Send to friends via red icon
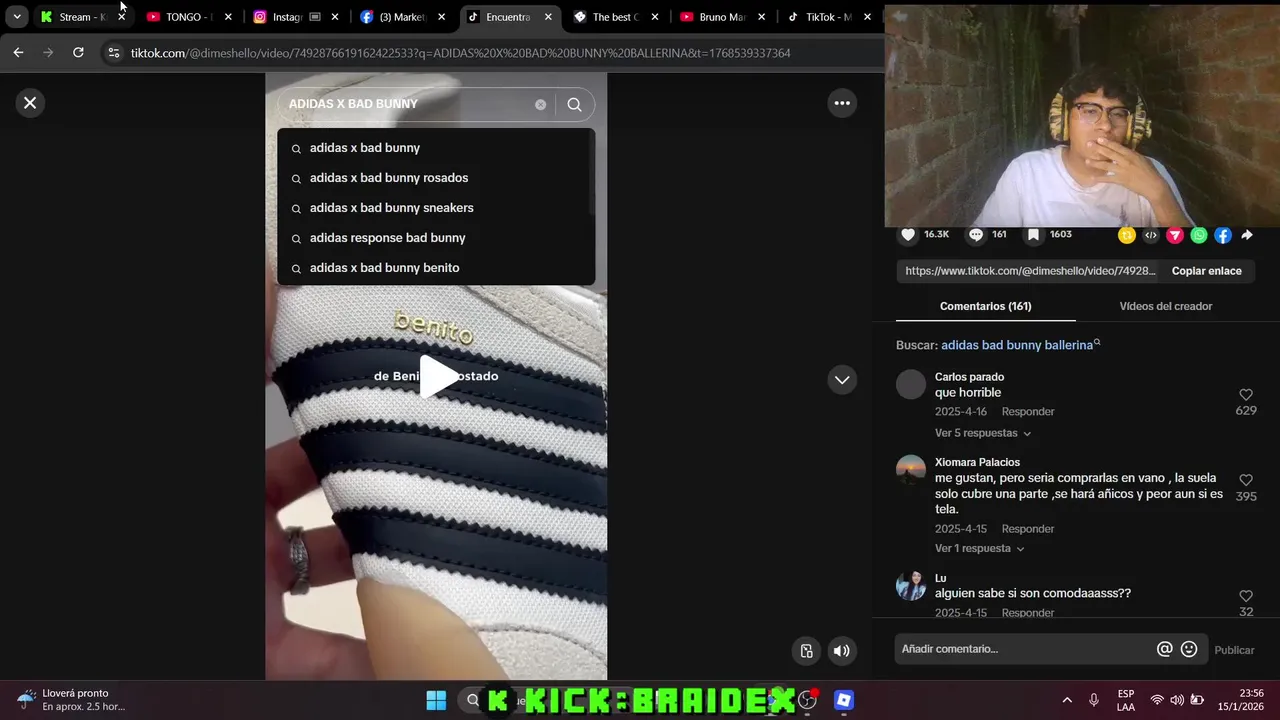The image size is (1280, 720). click(x=1175, y=235)
